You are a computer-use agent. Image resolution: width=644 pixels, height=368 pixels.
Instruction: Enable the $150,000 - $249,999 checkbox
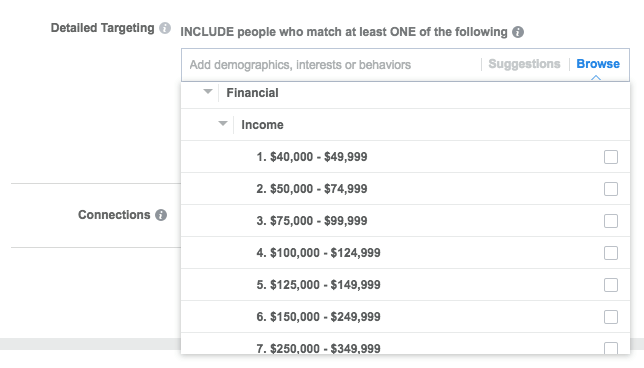coord(611,317)
